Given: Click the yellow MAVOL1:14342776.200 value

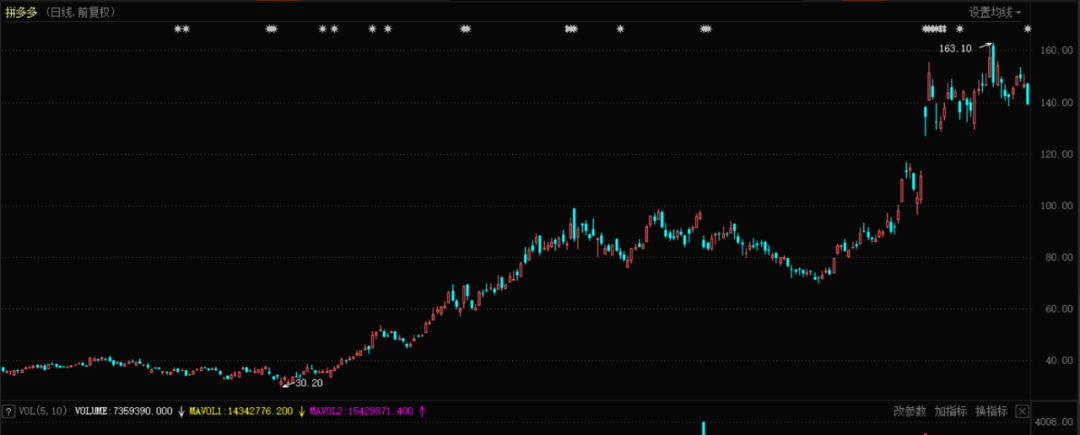Looking at the screenshot, I should [x=242, y=412].
